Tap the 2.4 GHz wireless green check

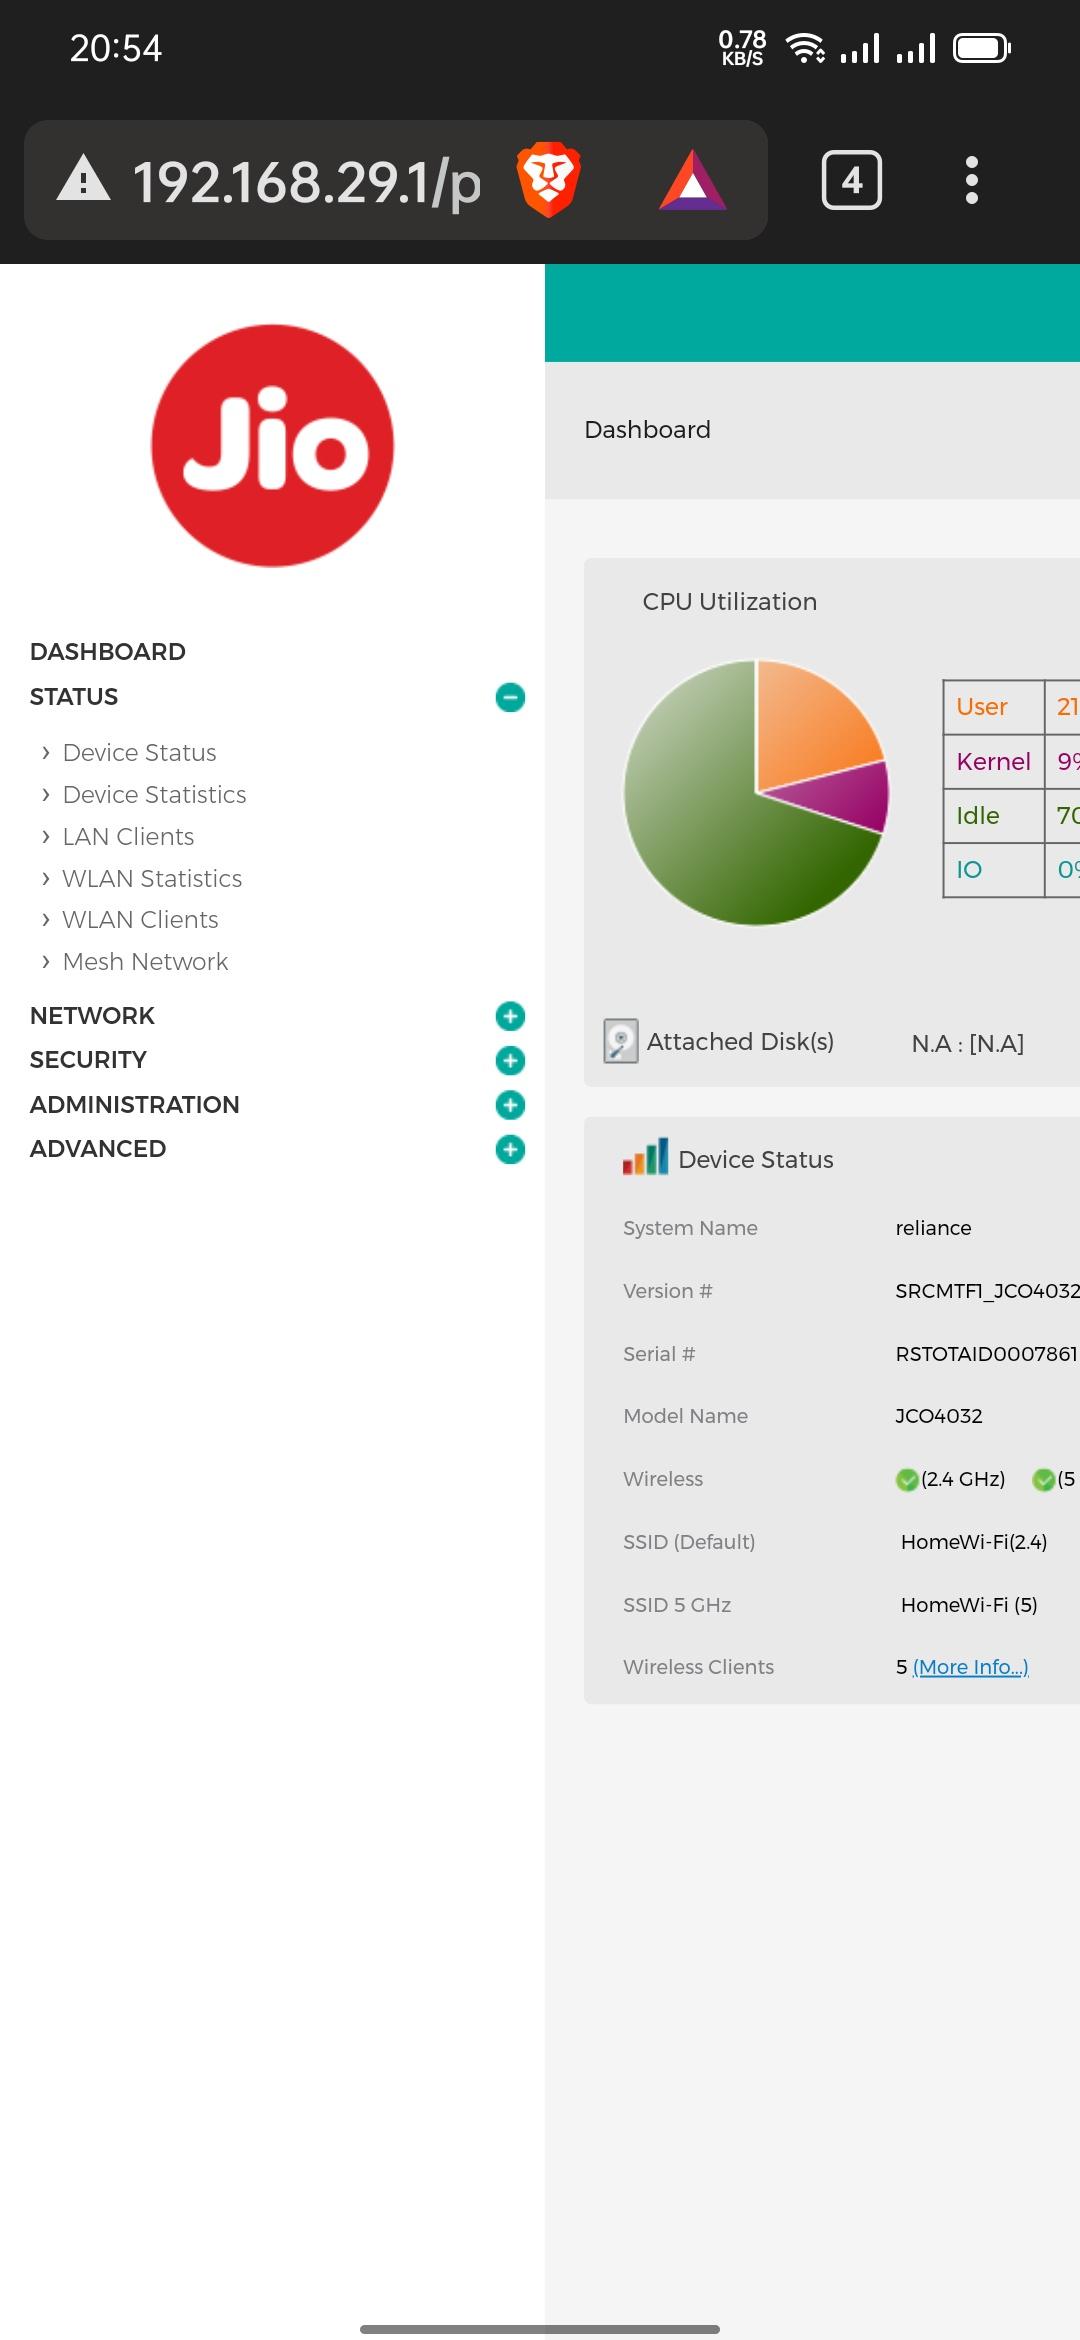point(907,1480)
